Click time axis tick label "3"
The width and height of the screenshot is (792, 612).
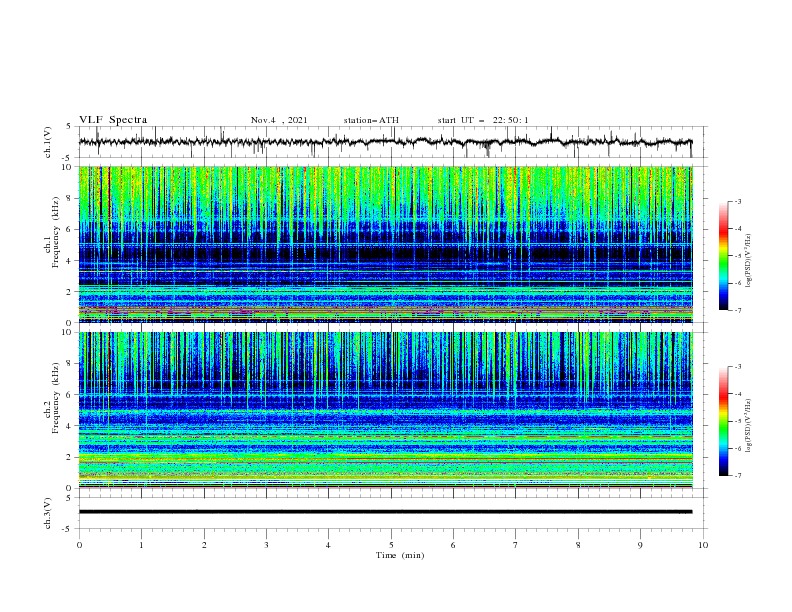(x=266, y=545)
